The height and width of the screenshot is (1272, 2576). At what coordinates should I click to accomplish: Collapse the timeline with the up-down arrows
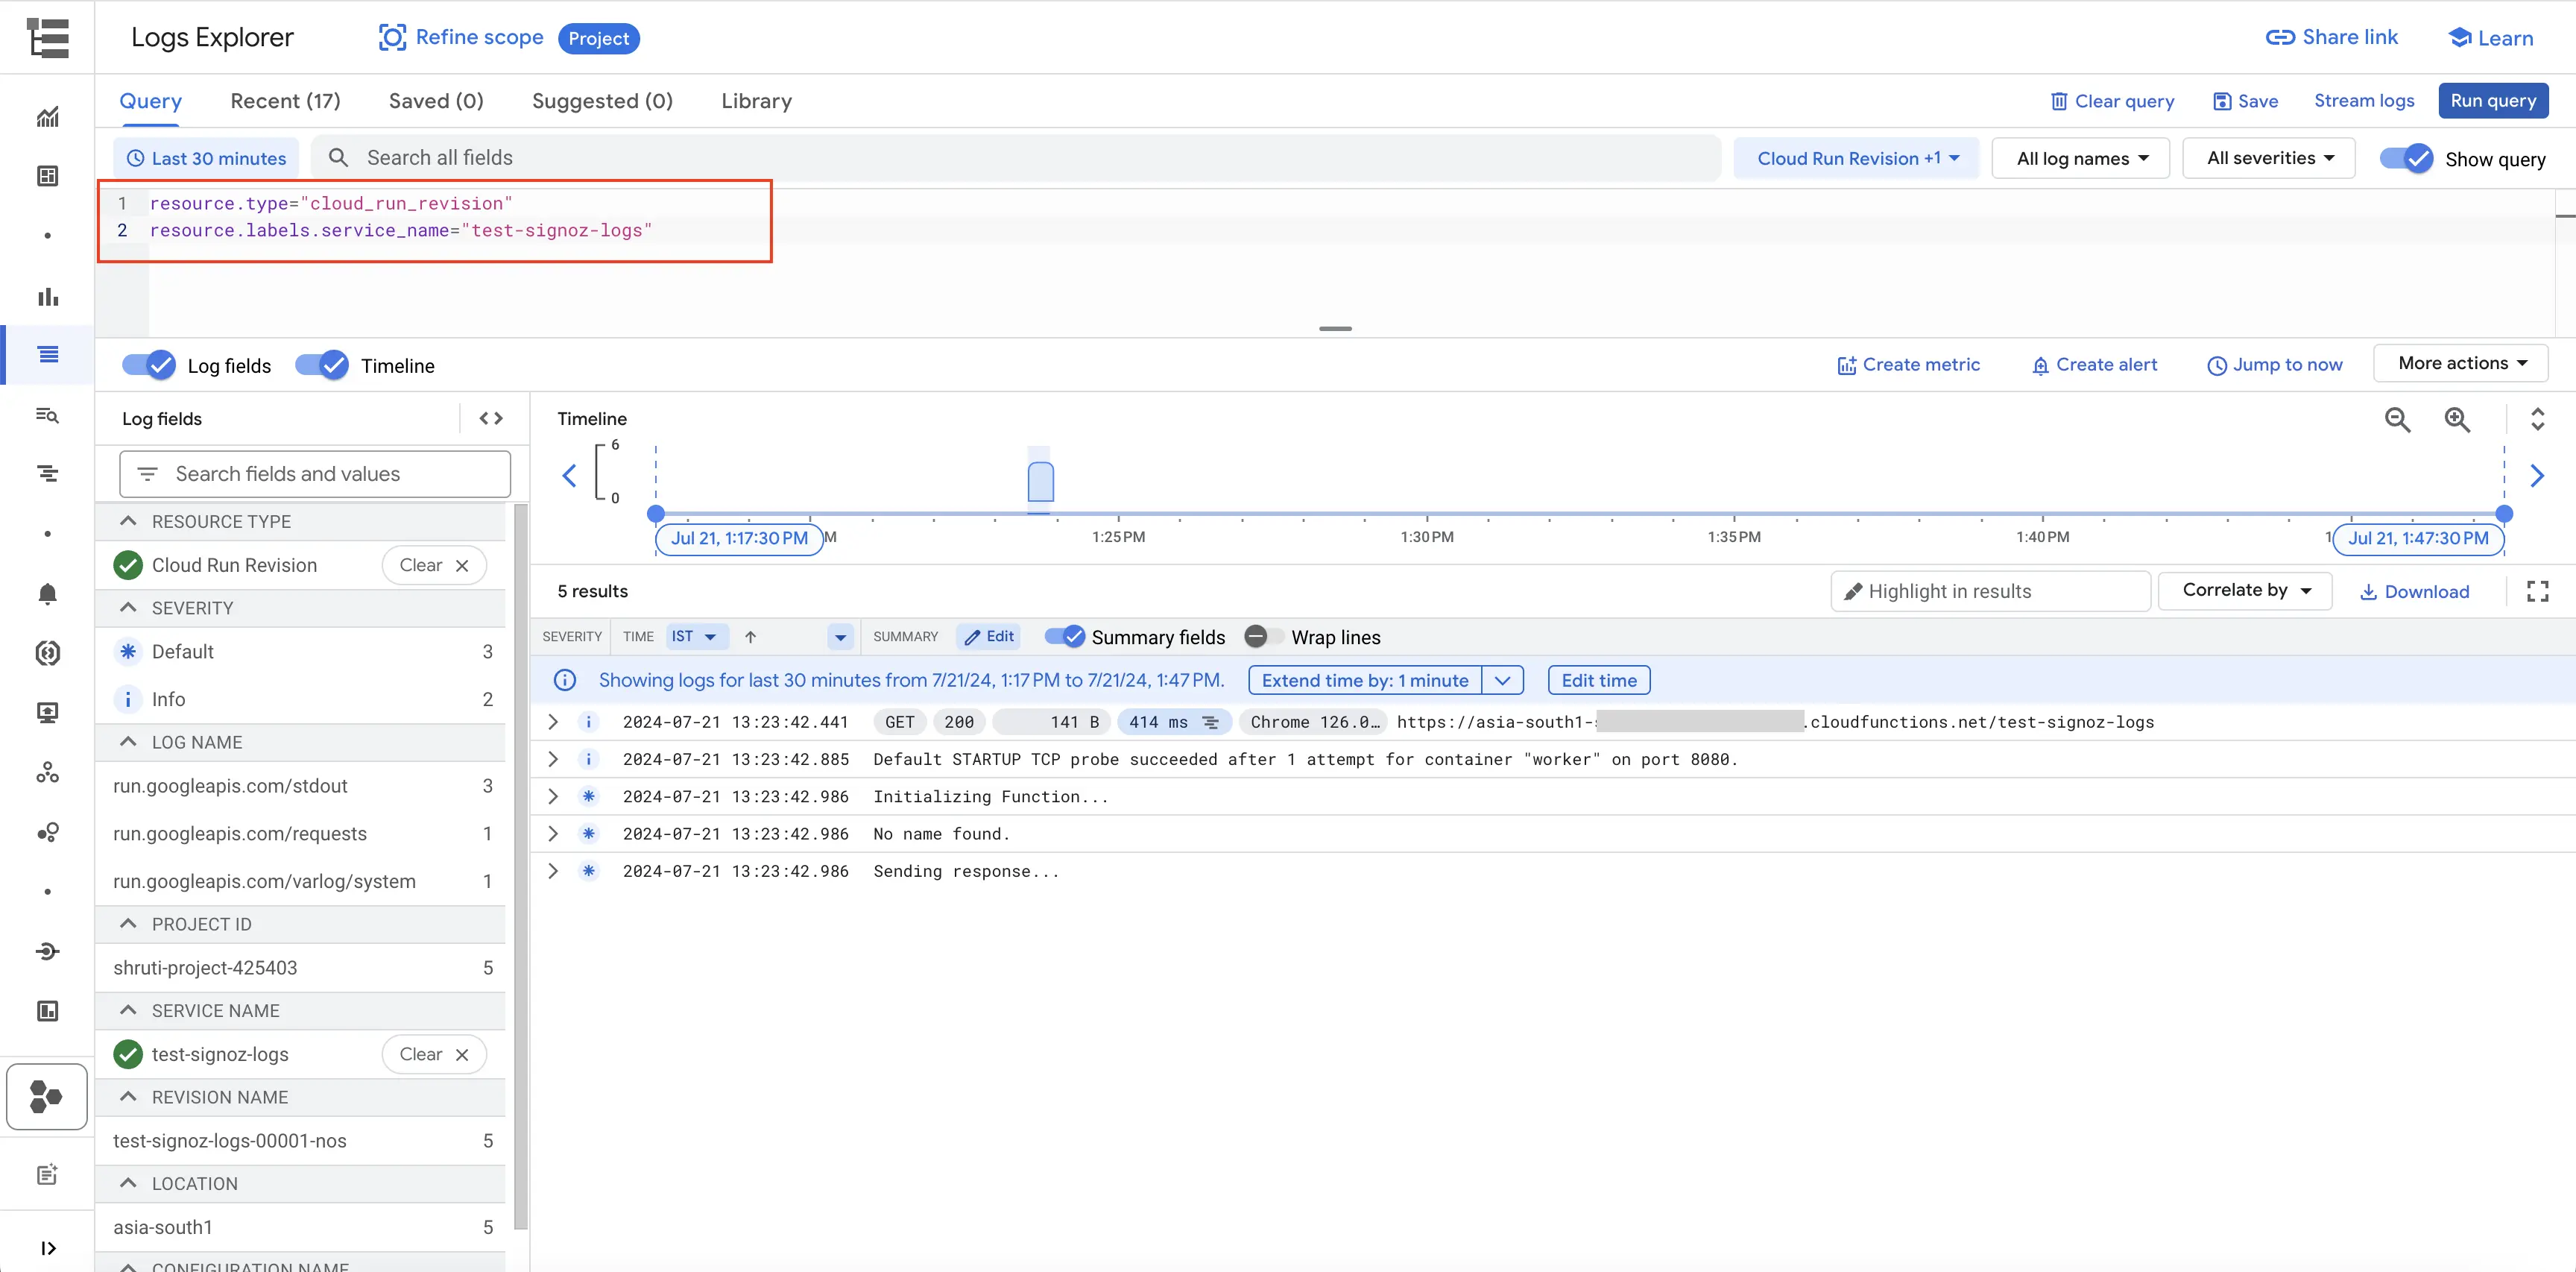click(x=2537, y=419)
